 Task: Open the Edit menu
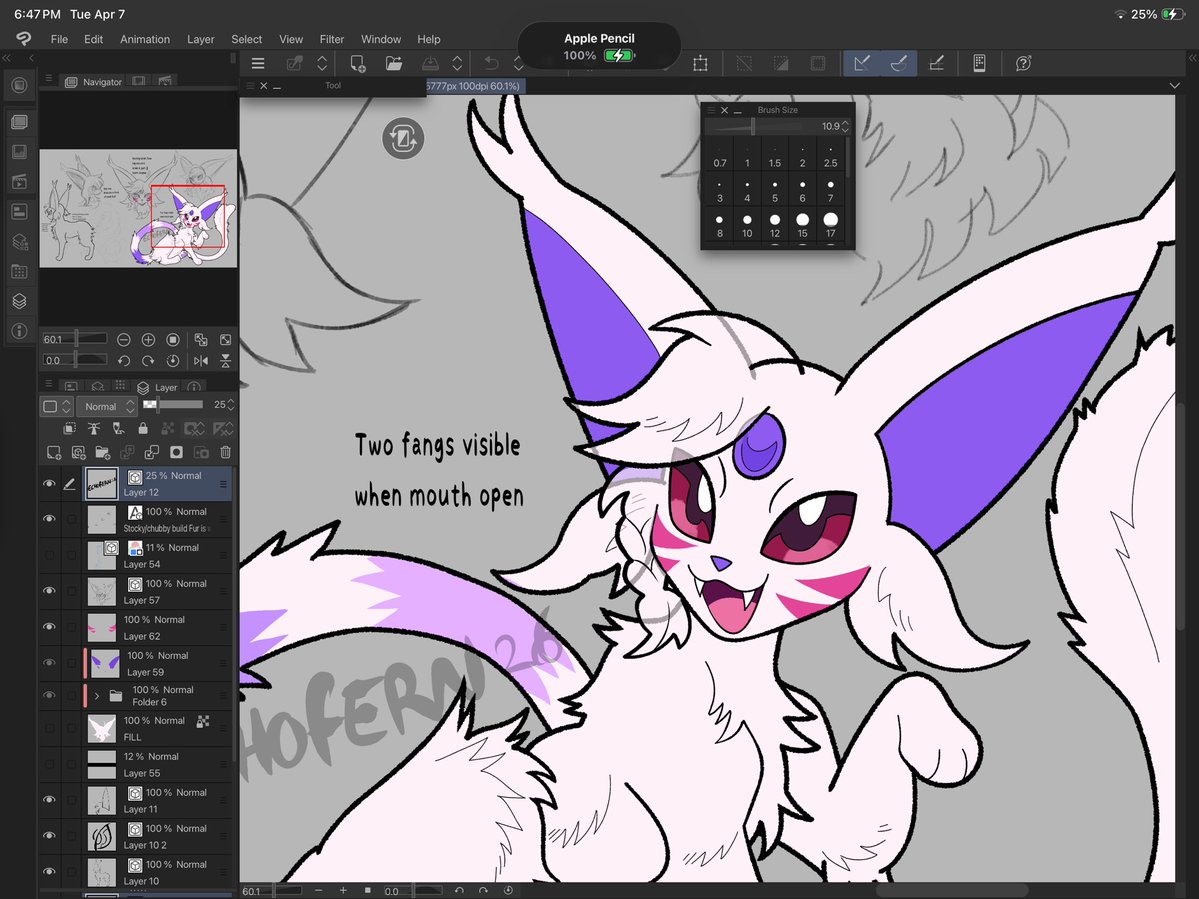pyautogui.click(x=93, y=39)
